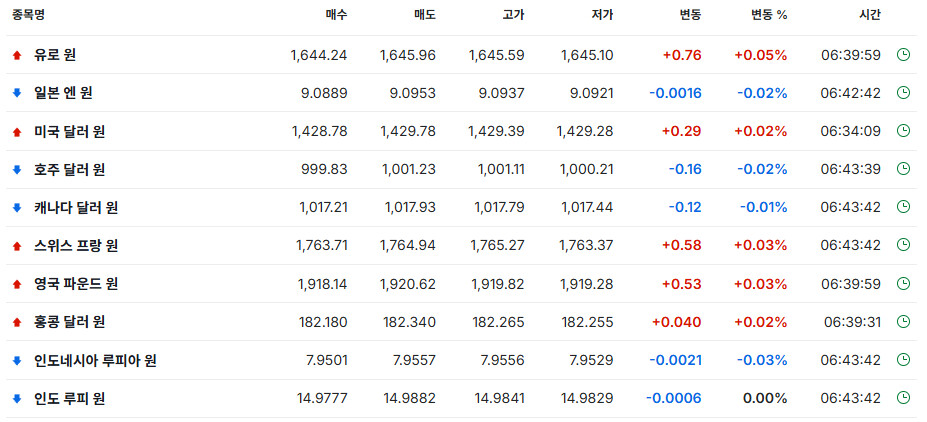
Task: Click the clock icon in the 일본 엔 원 row
Action: [903, 93]
